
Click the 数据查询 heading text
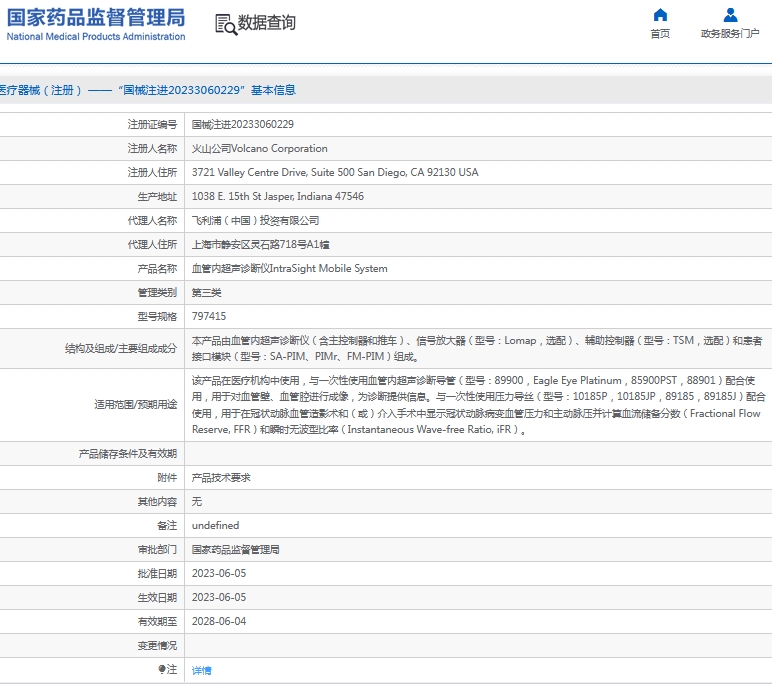(x=266, y=23)
